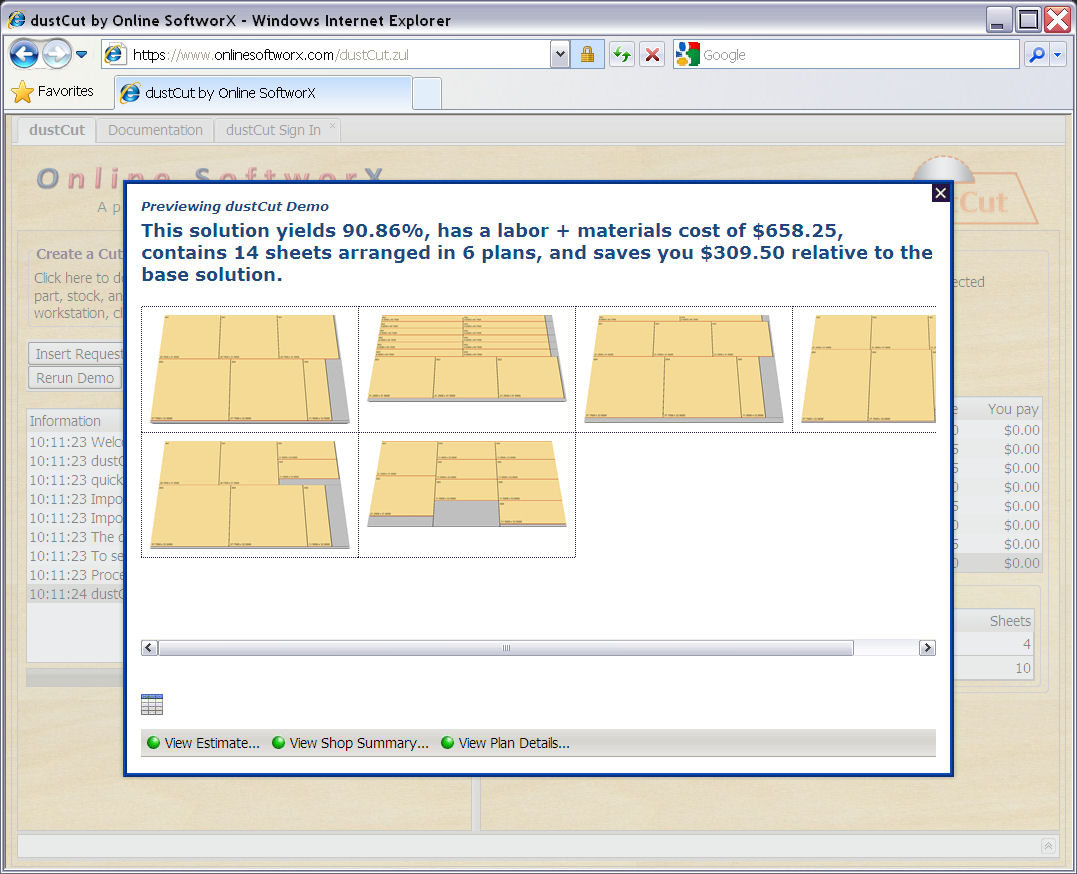Viewport: 1077px width, 874px height.
Task: Refresh the page with refresh icon
Action: coord(622,54)
